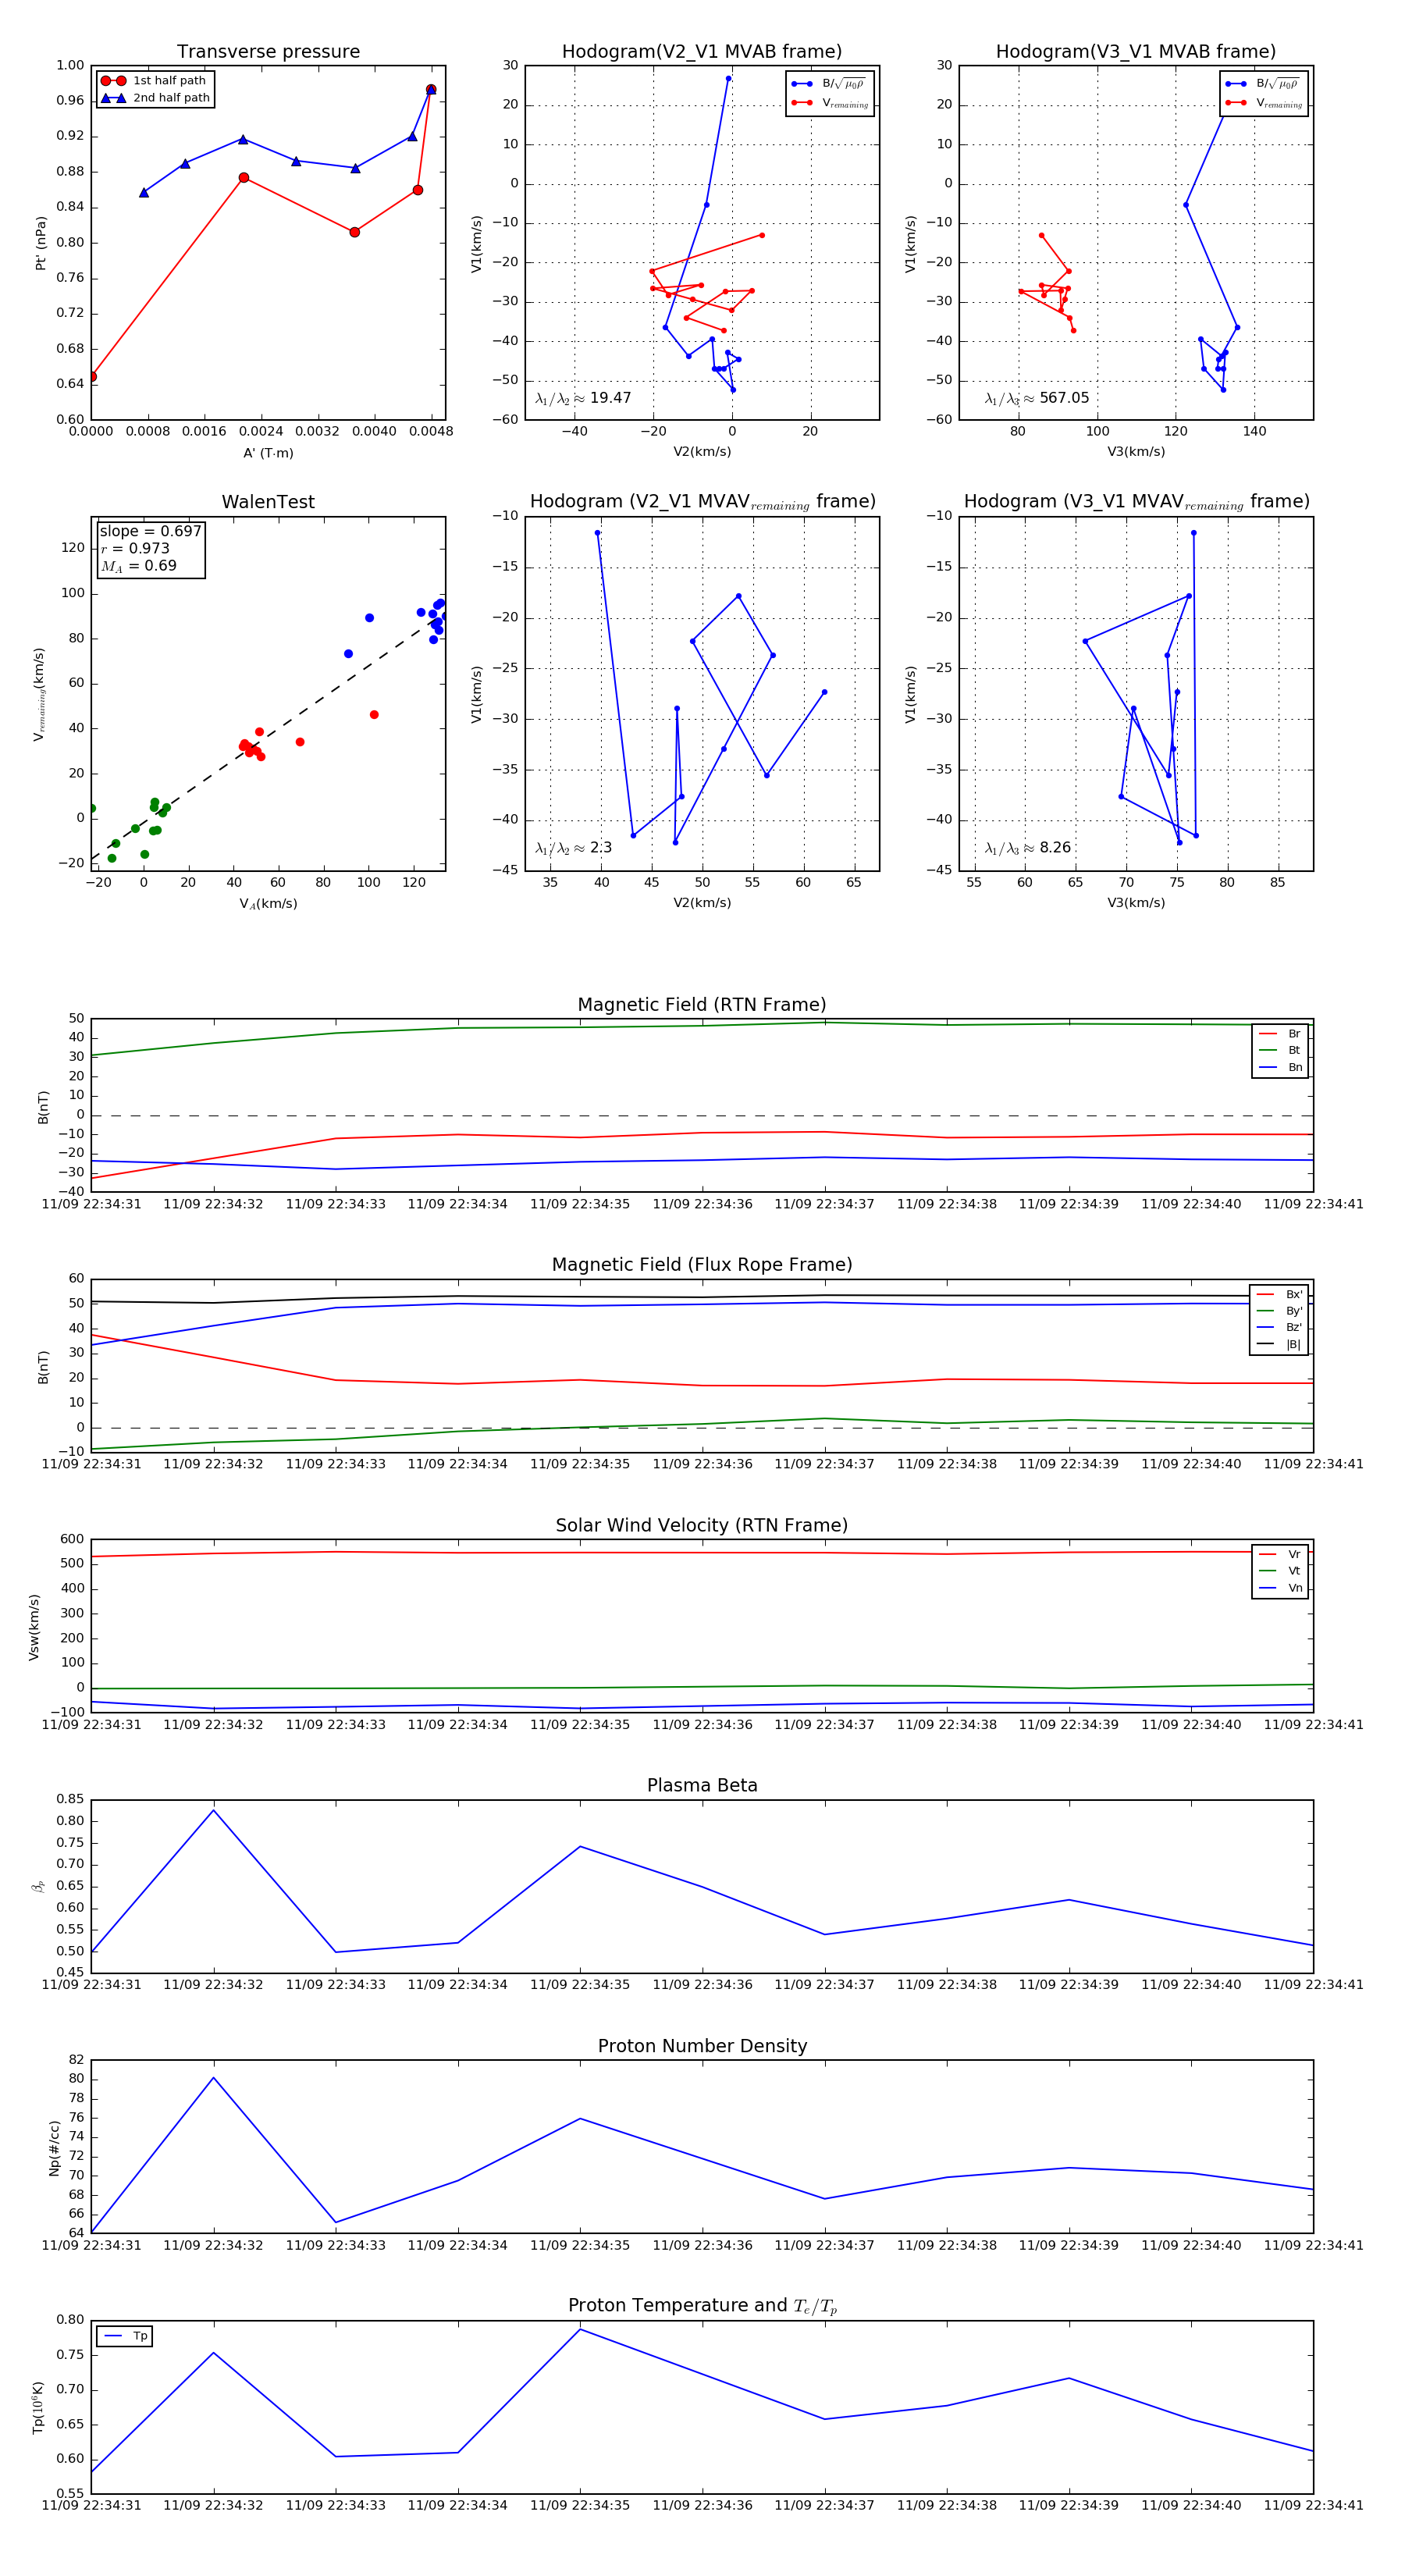Click the "Hodogram(V3_V1 MVAB frame)" title
Screen dimensions: 1405x2576
point(1136,52)
